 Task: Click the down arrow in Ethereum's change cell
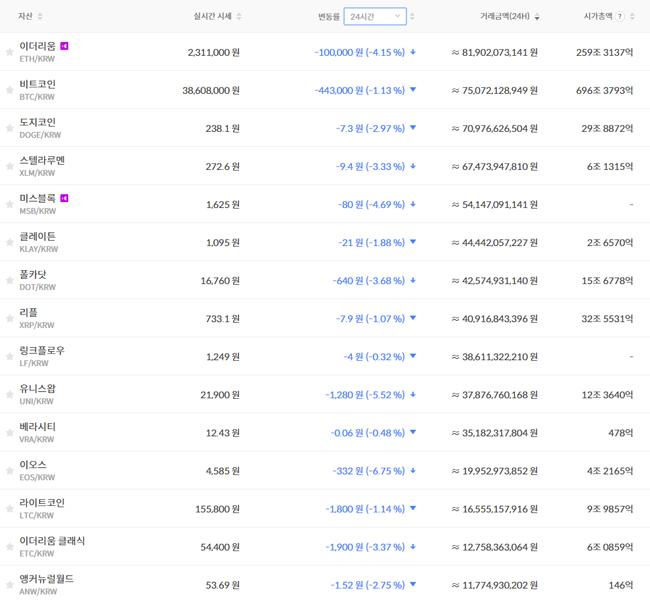coord(413,52)
